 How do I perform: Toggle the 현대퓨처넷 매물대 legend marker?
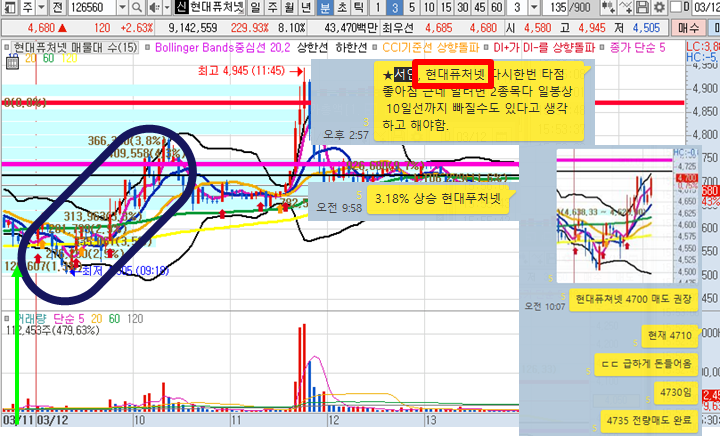[6, 47]
